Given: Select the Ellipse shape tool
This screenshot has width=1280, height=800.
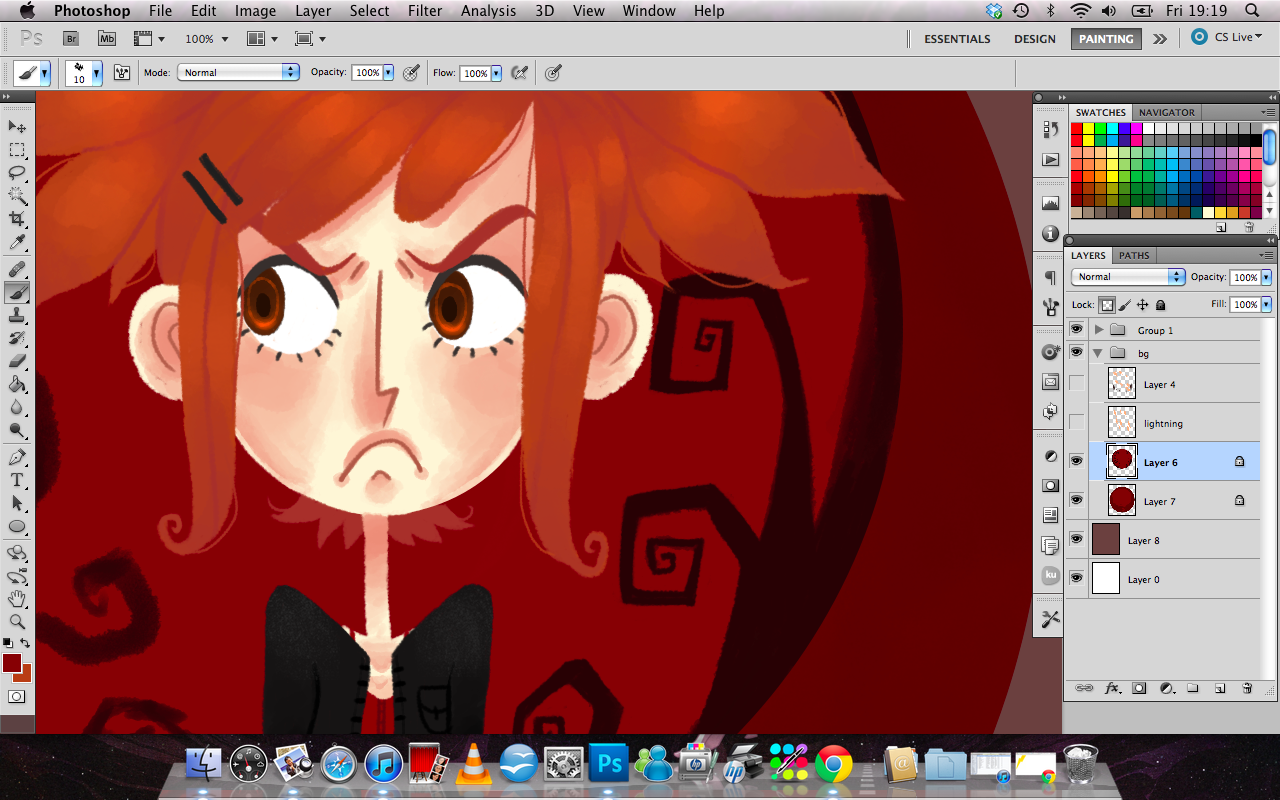Looking at the screenshot, I should pos(17,526).
